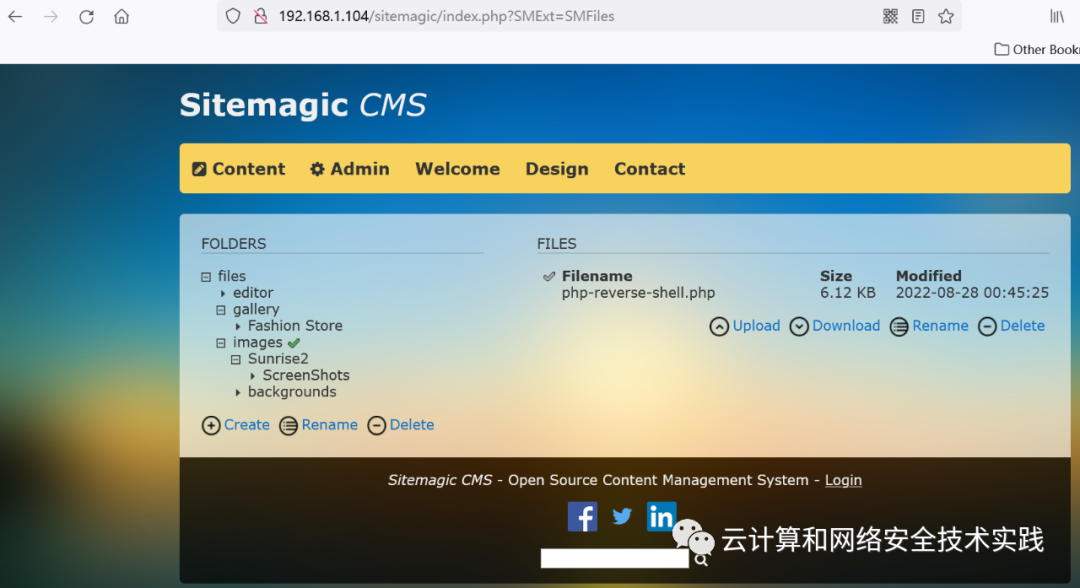Select the editor folder
Screen dimensions: 1080x588
click(253, 293)
